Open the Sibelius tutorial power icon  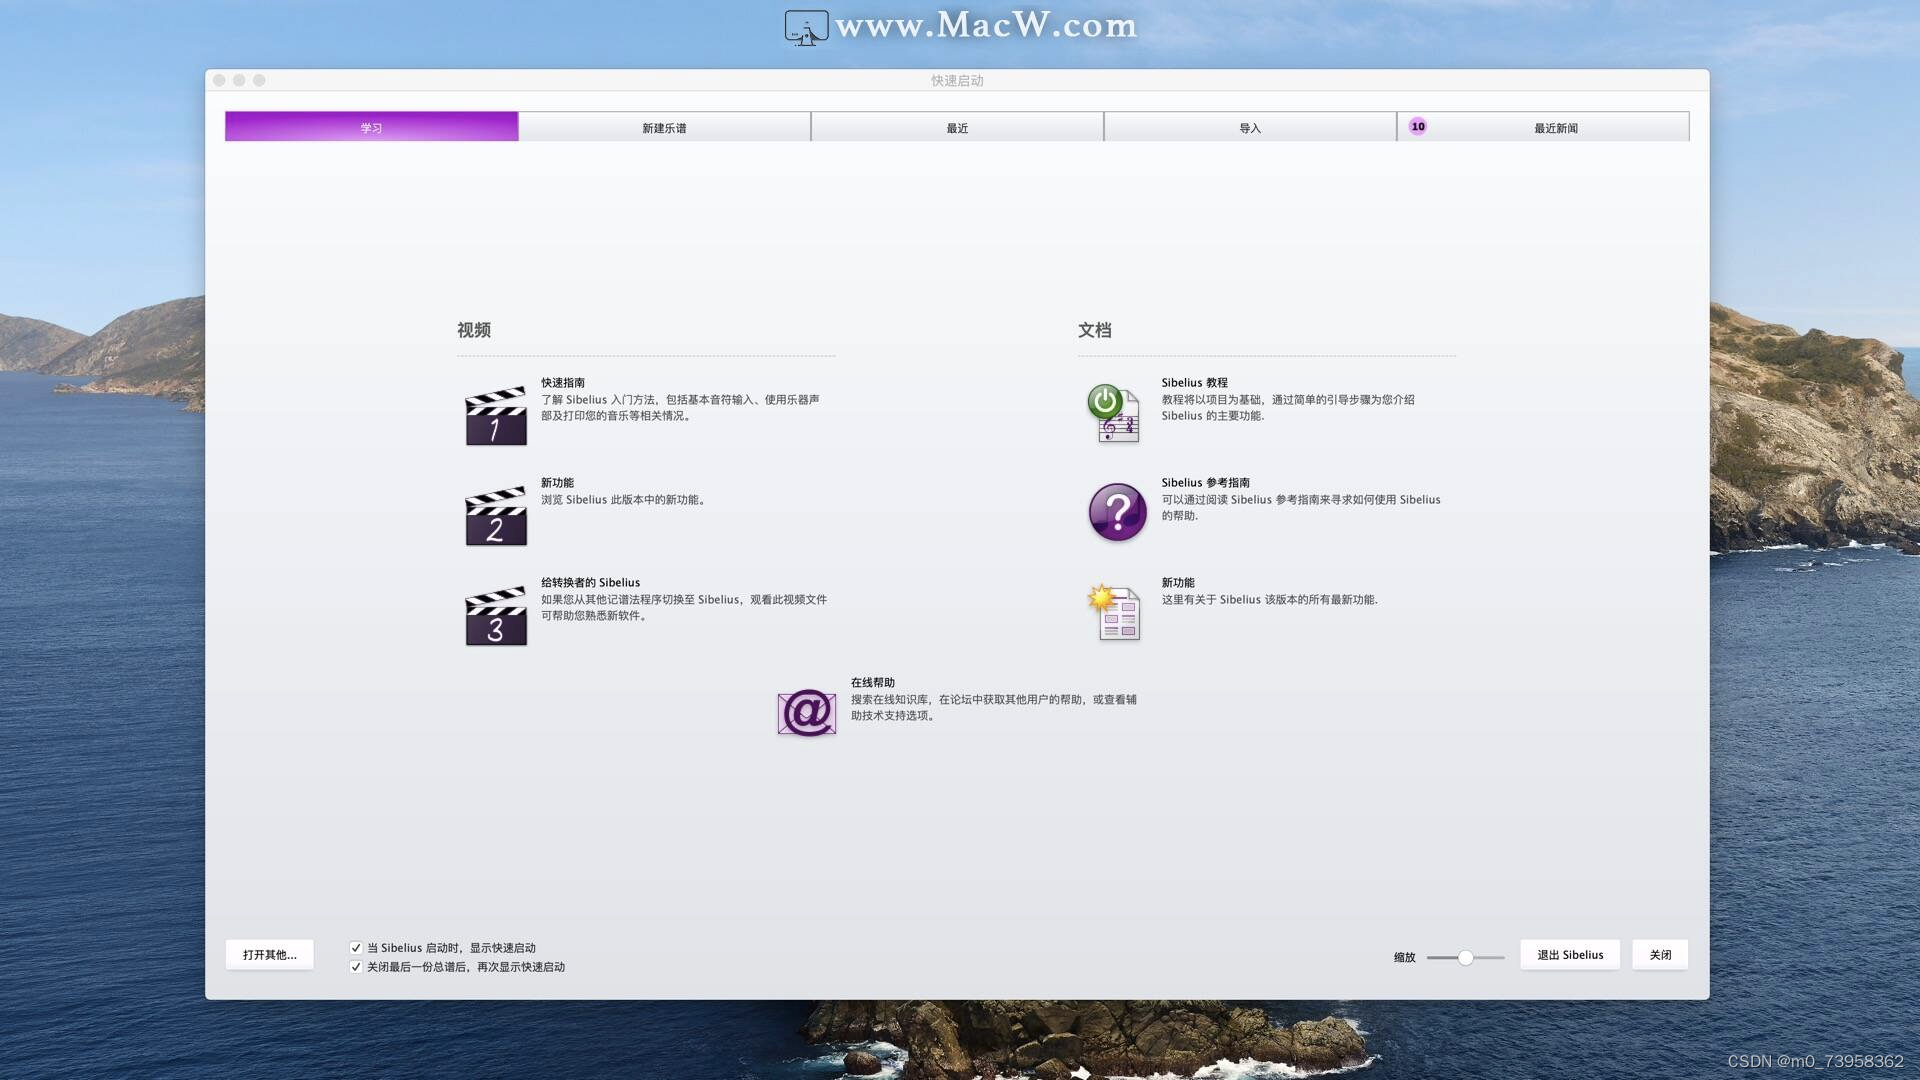click(x=1114, y=413)
